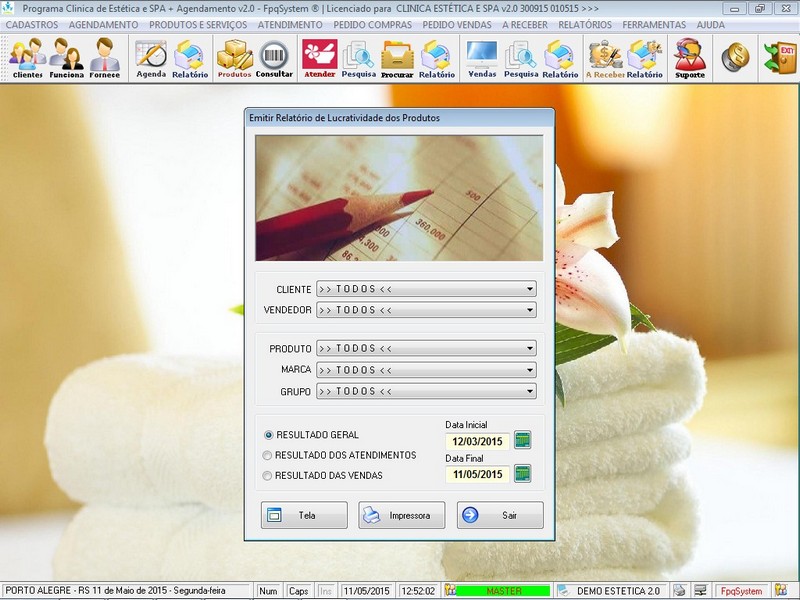Open the Agenda calendar icon
This screenshot has width=800, height=600.
pyautogui.click(x=151, y=58)
